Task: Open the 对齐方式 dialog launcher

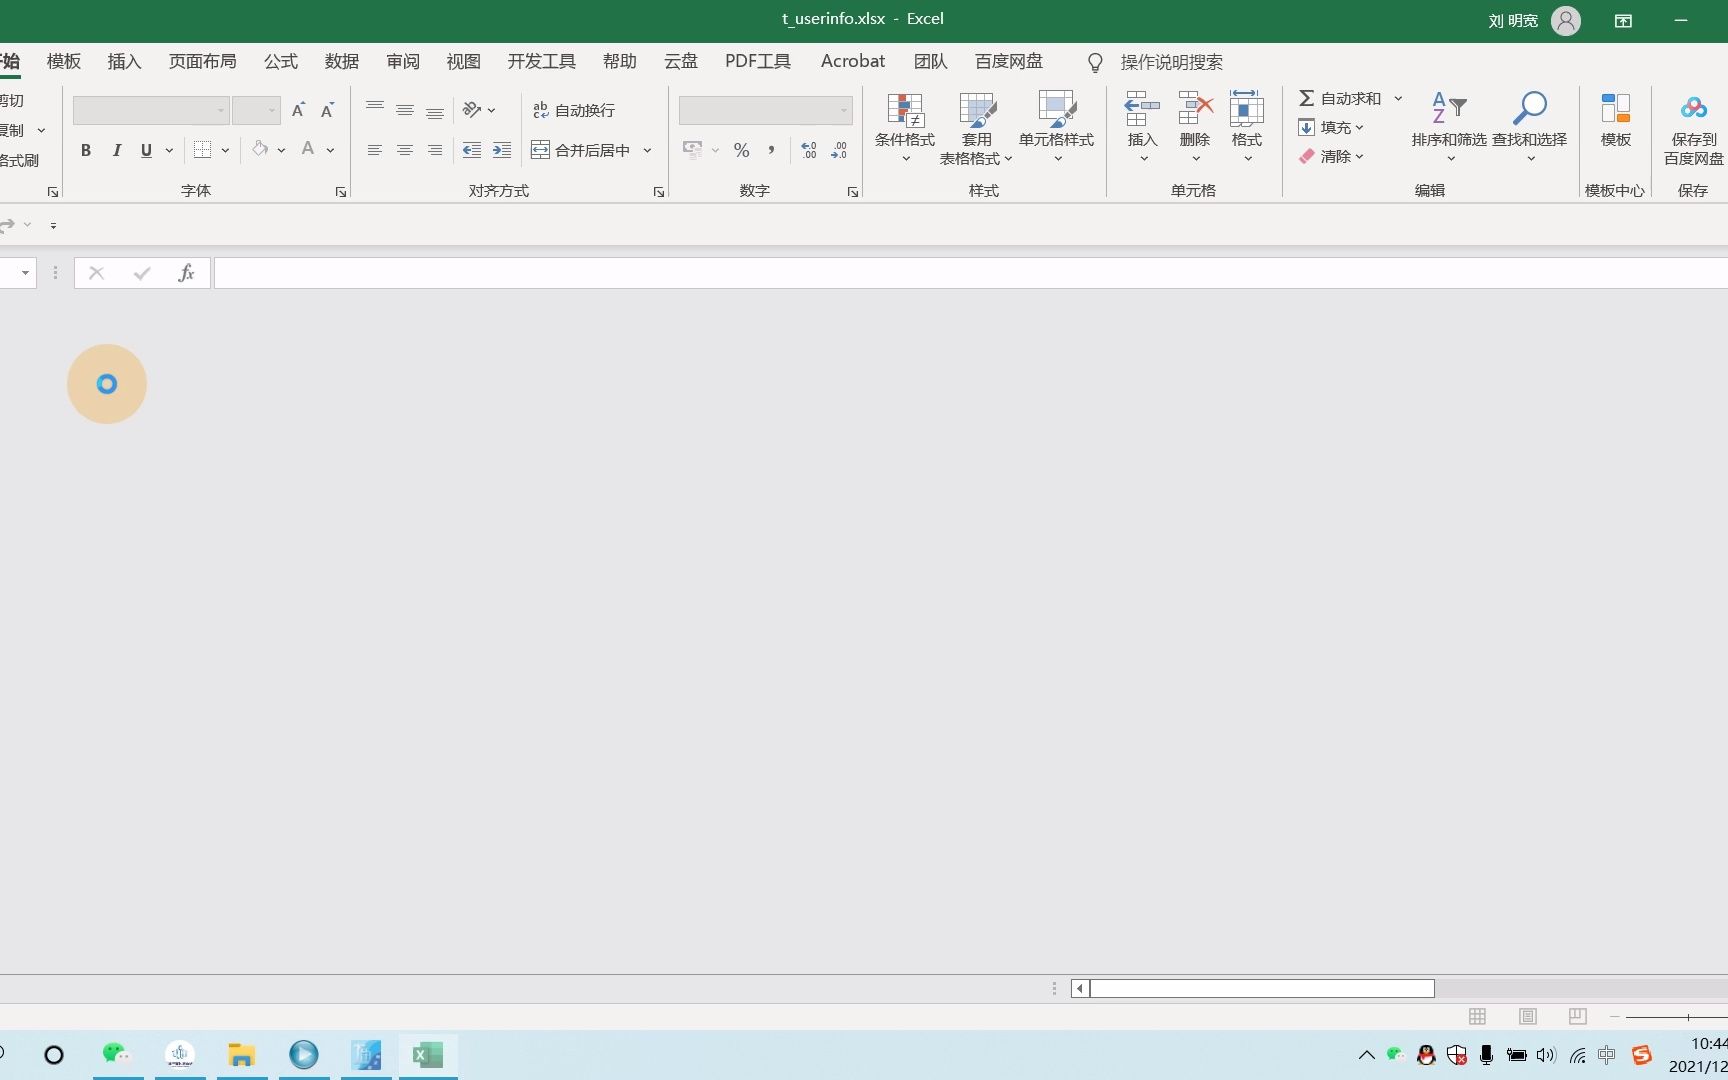Action: pyautogui.click(x=659, y=192)
